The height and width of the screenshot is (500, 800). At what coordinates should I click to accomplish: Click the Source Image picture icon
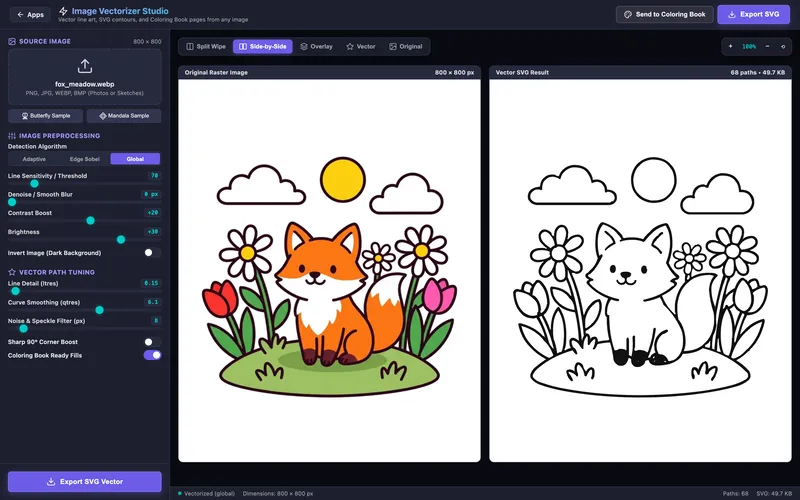pos(12,41)
